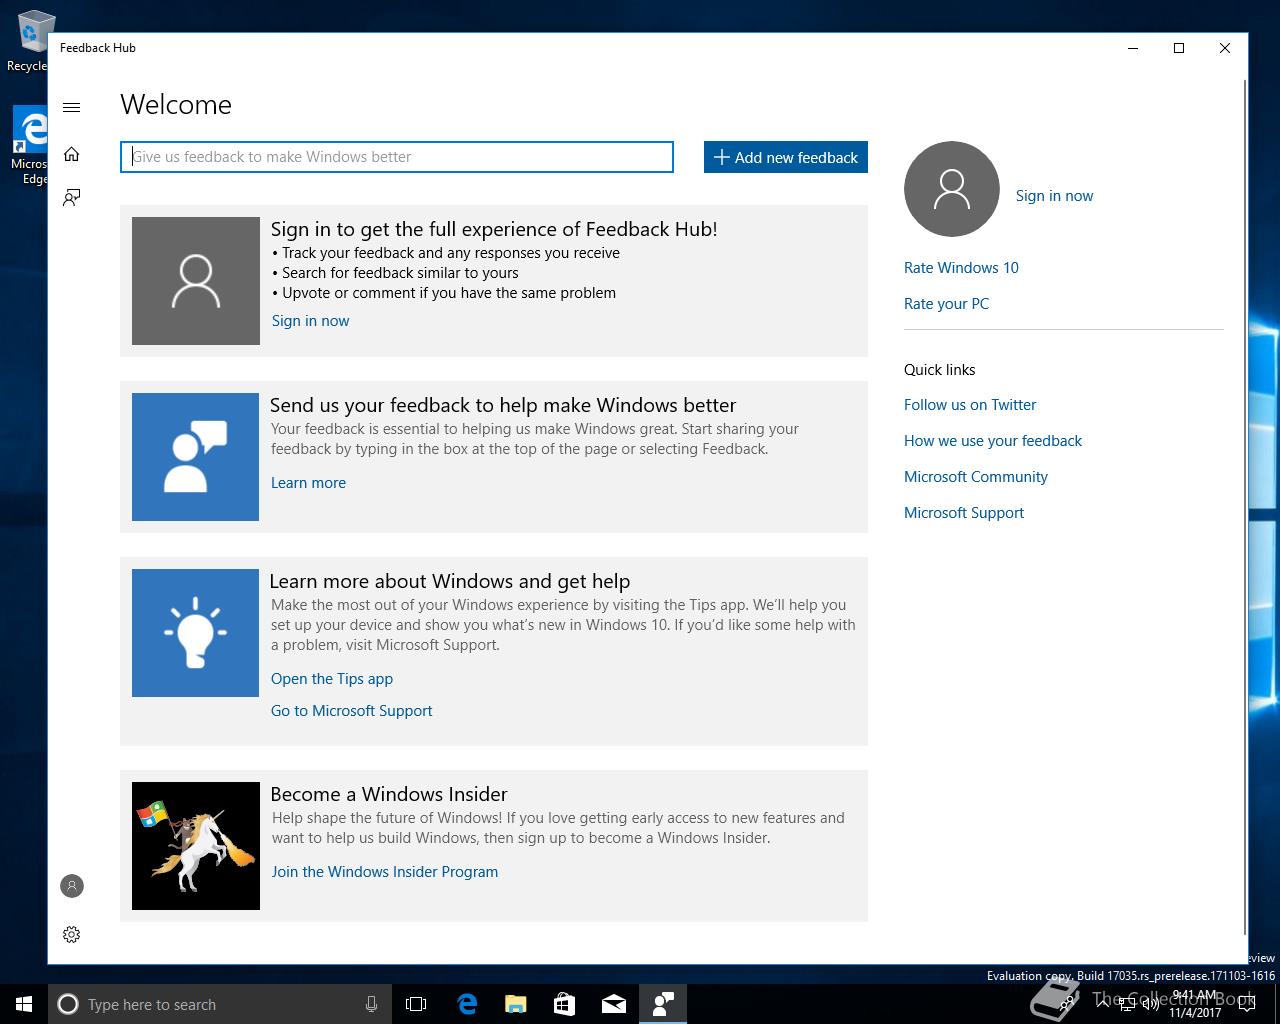1280x1024 pixels.
Task: Open the Windows Start menu
Action: click(24, 1004)
